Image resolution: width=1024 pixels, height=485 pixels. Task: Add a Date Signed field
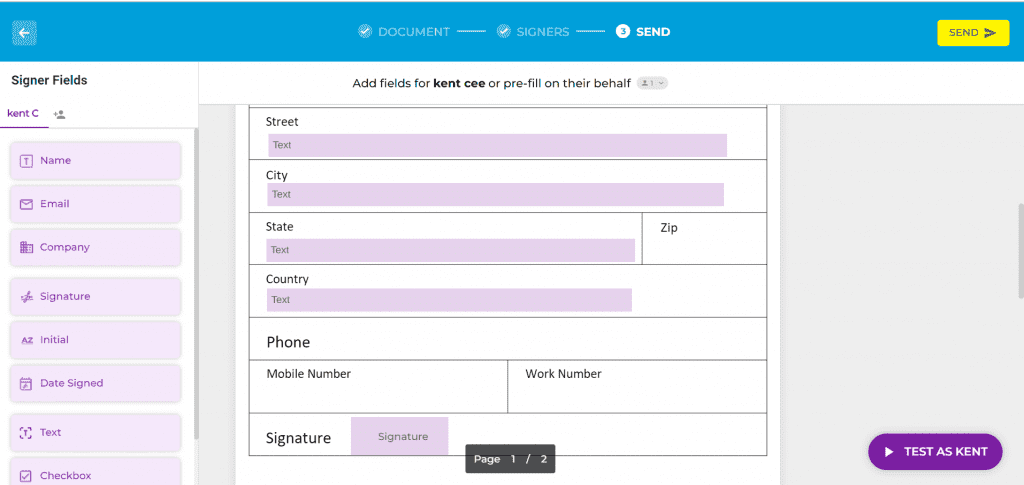pos(95,383)
